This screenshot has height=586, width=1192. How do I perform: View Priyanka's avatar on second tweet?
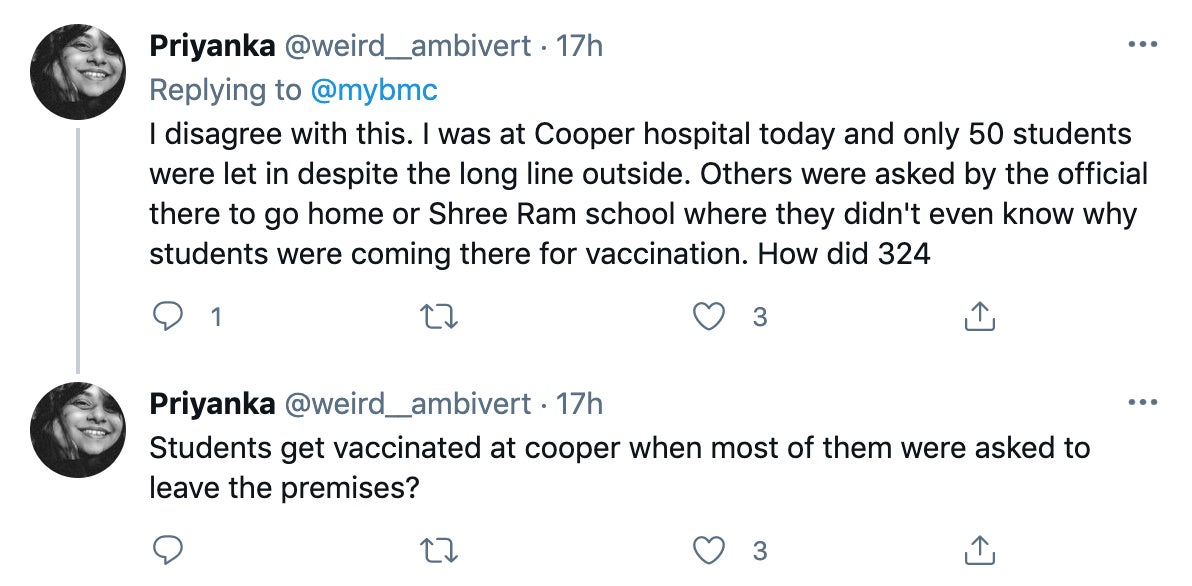[77, 429]
